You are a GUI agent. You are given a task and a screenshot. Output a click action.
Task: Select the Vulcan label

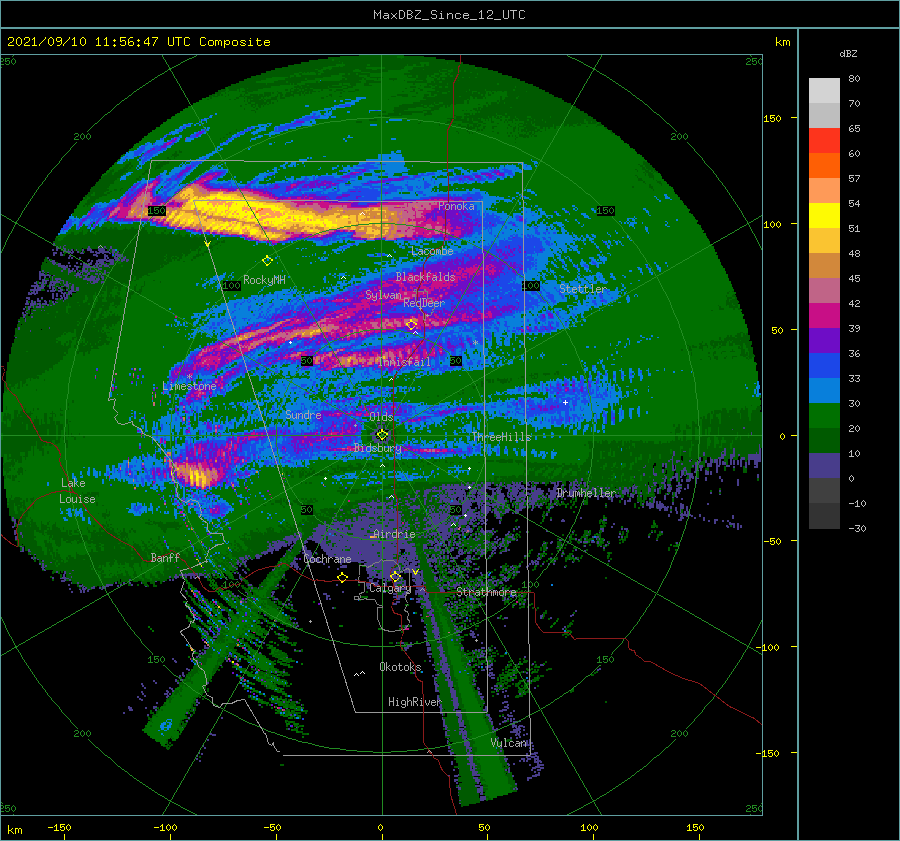coord(509,743)
